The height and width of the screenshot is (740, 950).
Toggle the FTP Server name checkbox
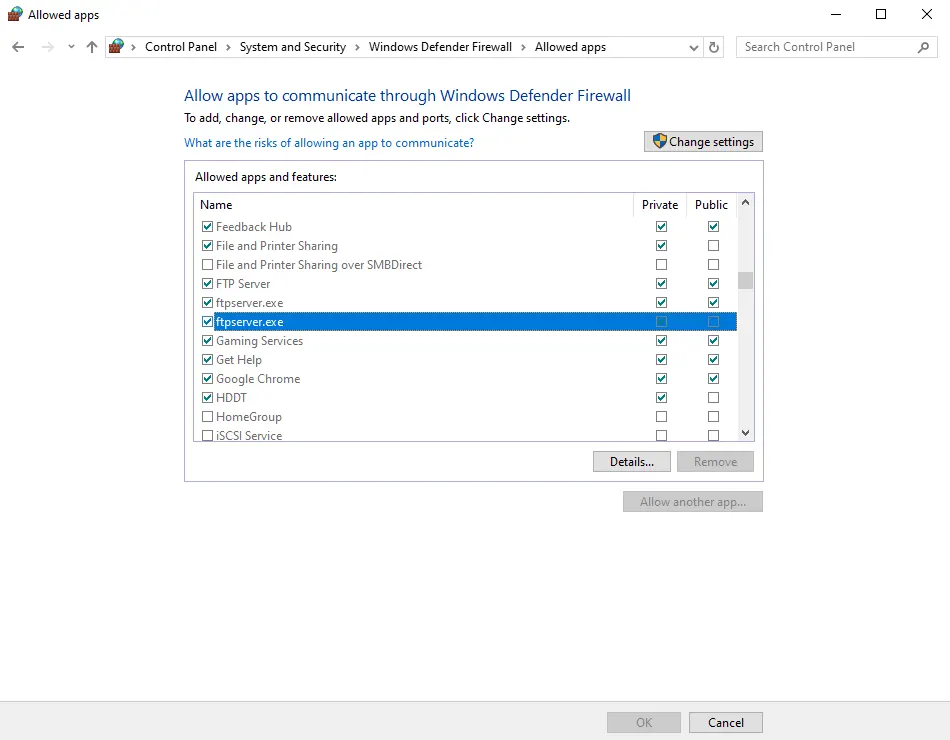[x=207, y=284]
